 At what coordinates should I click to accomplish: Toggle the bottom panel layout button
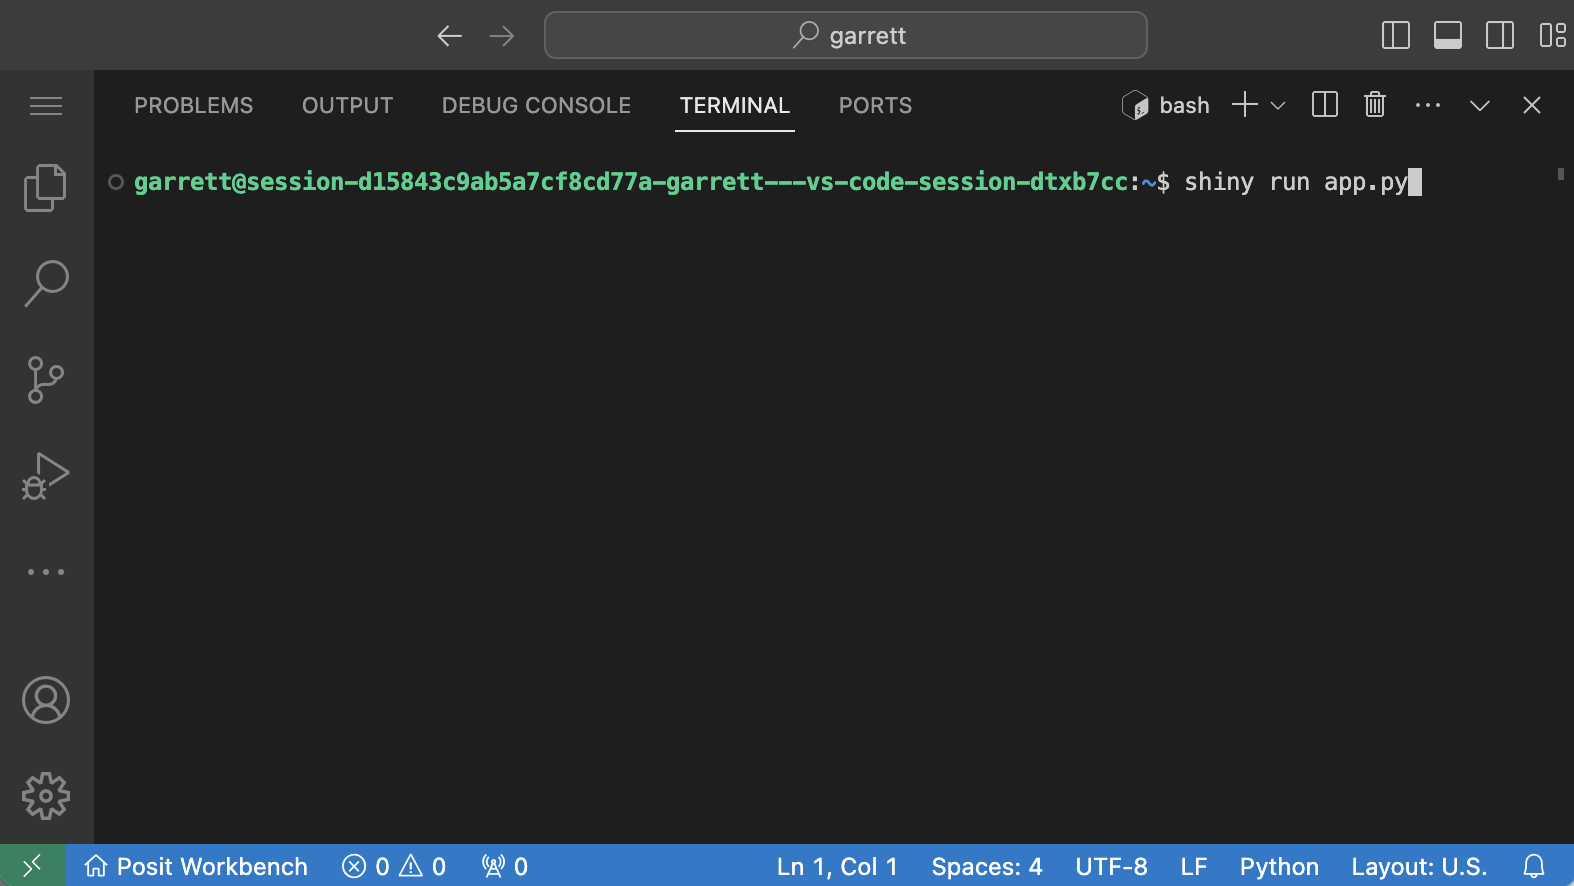[x=1447, y=36]
